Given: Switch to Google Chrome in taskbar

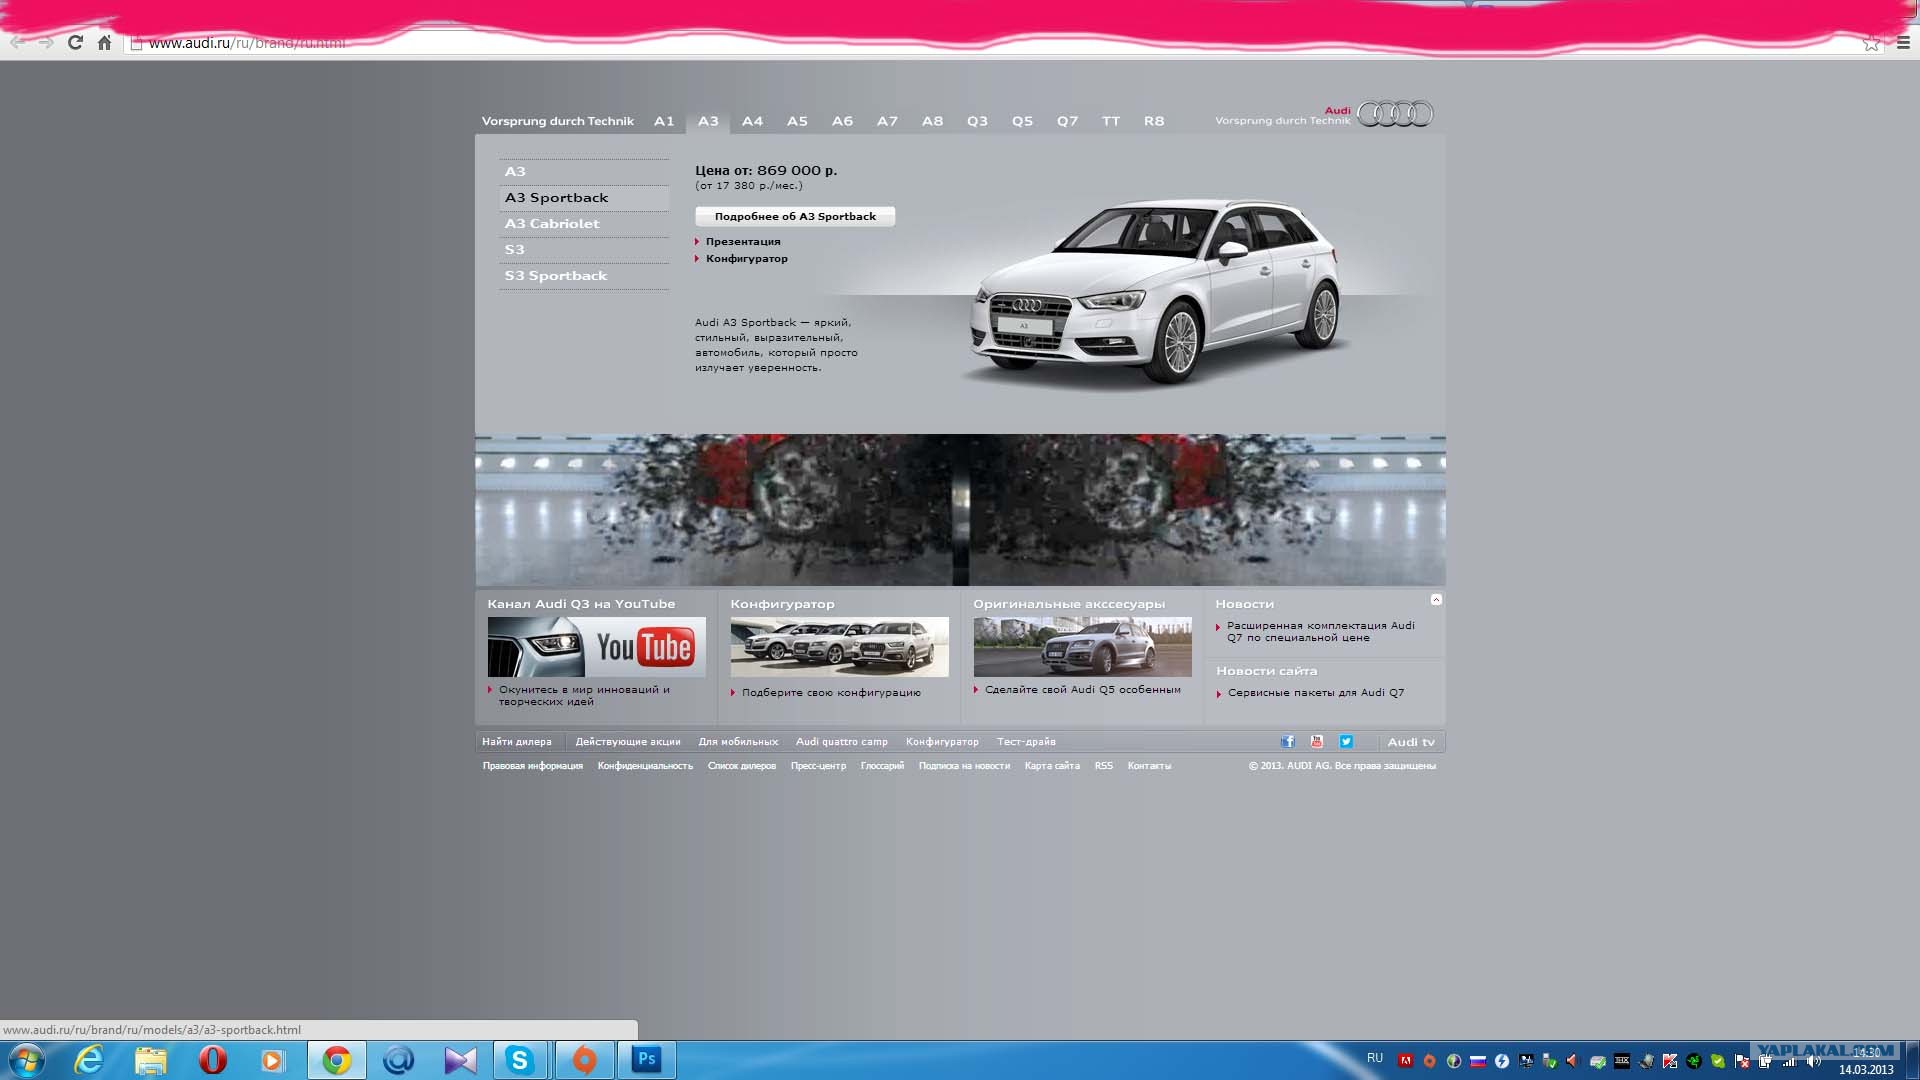Looking at the screenshot, I should point(337,1060).
